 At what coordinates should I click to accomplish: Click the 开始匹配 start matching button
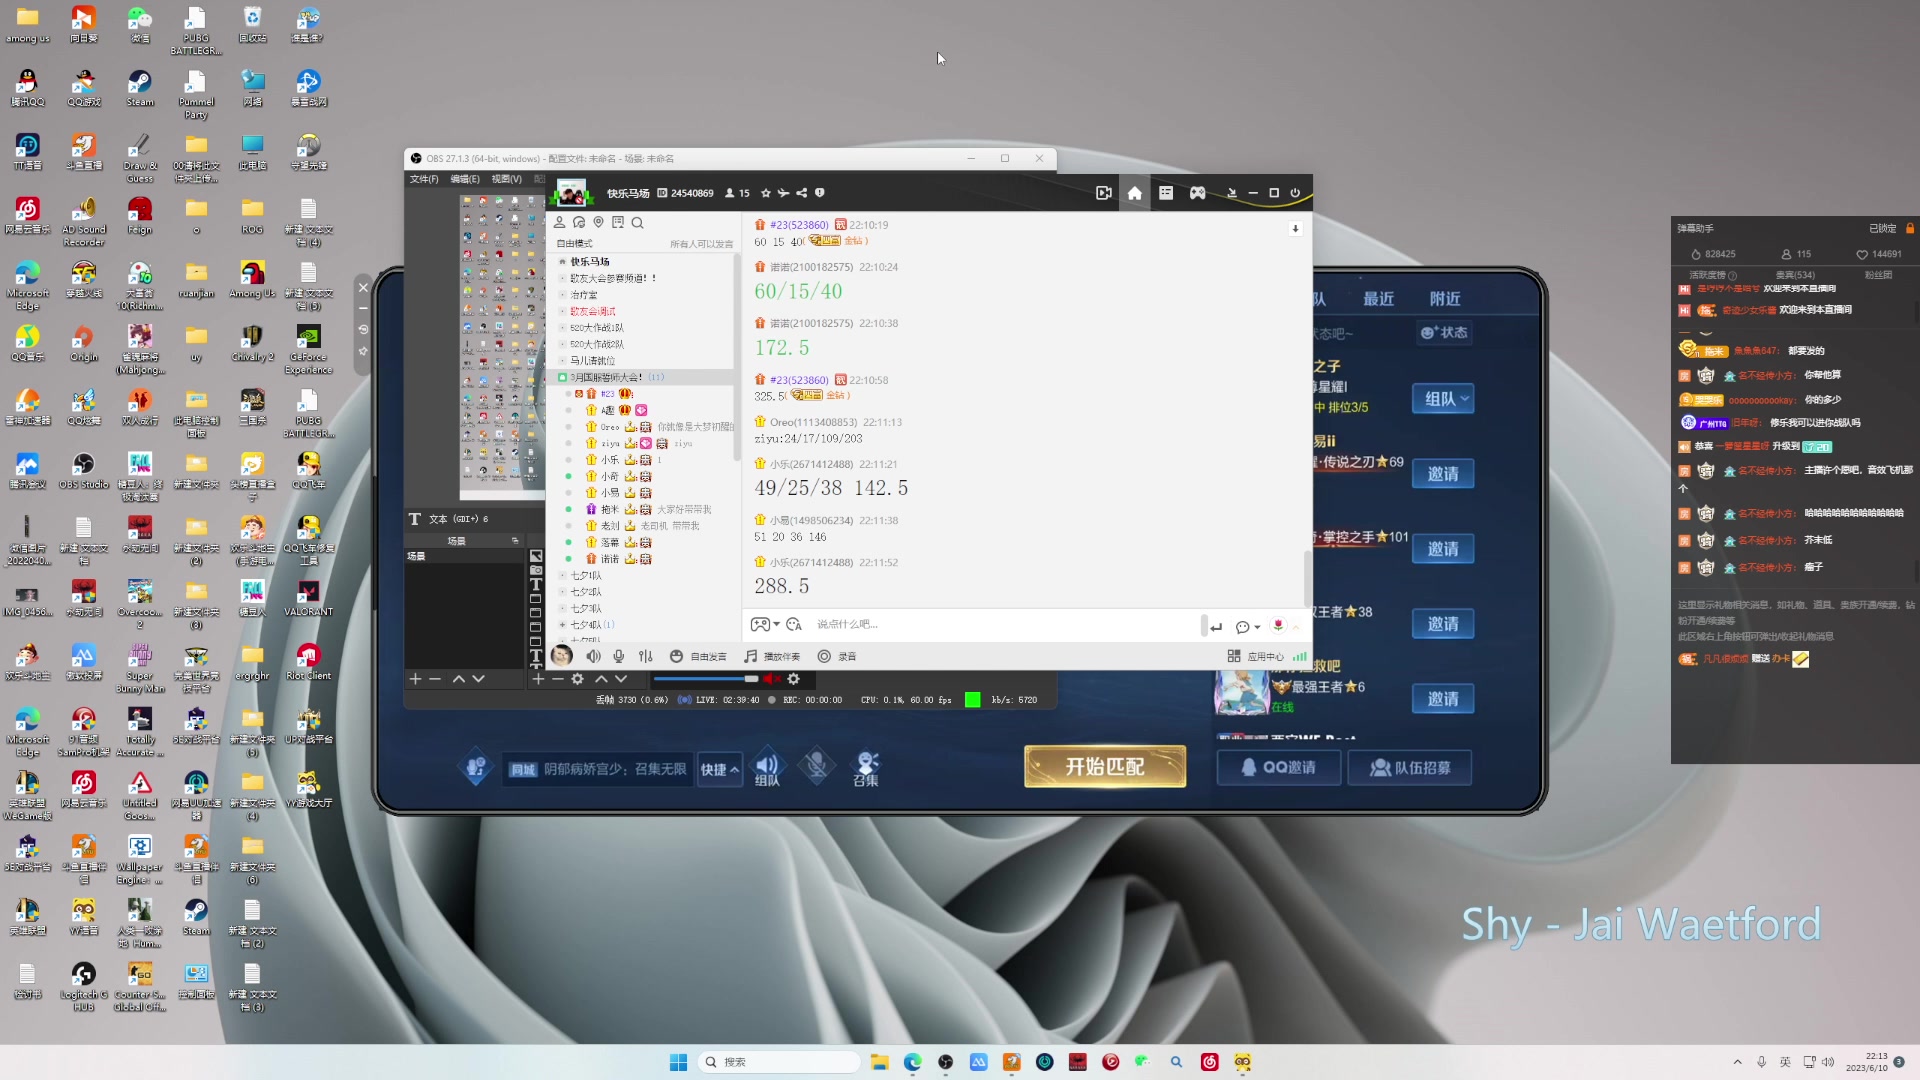[x=1105, y=767]
